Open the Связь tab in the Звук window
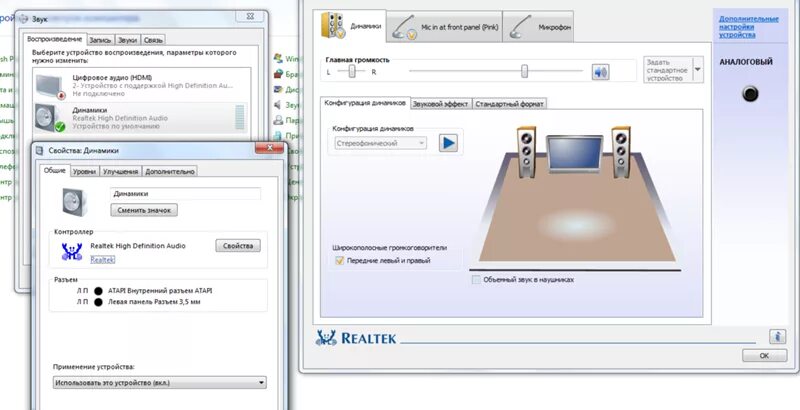 tap(153, 40)
